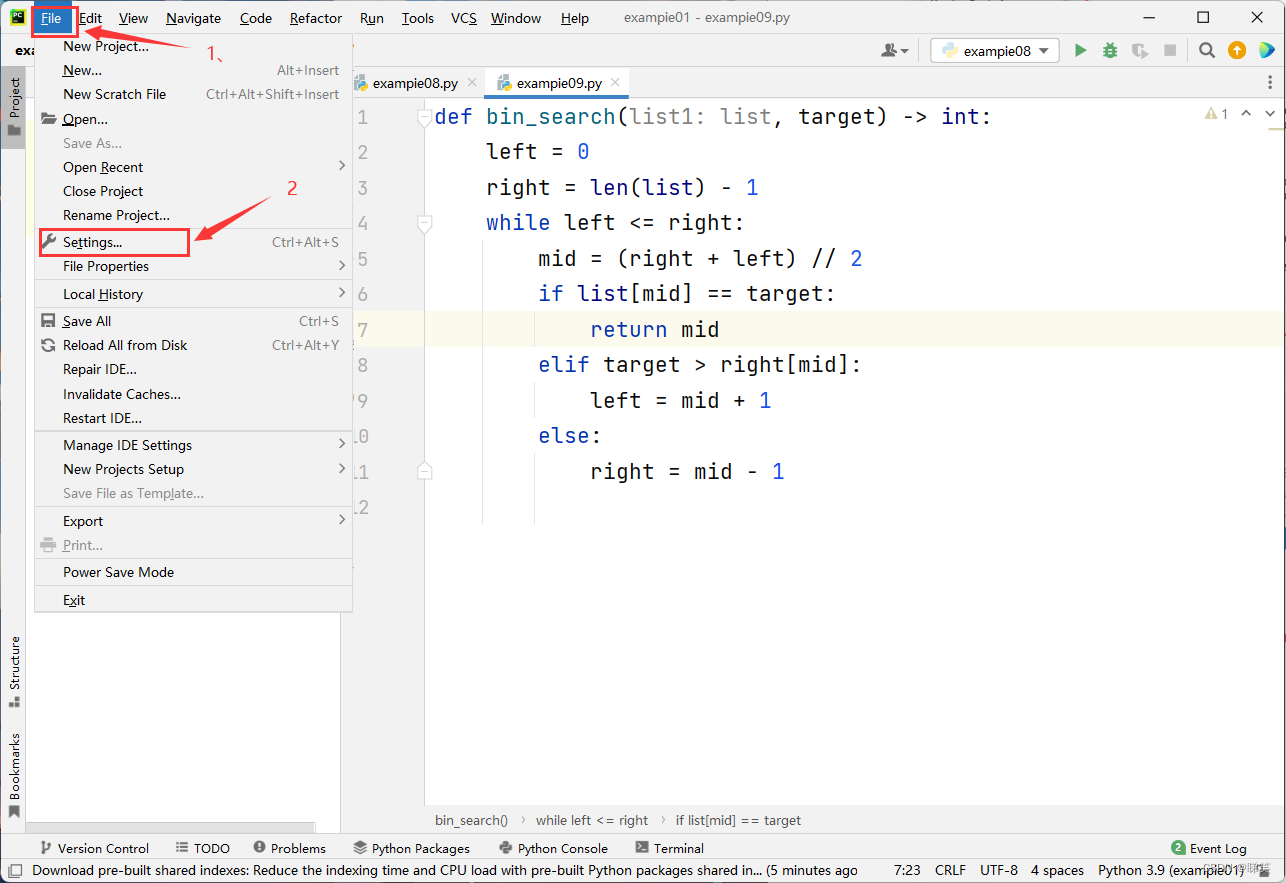Expand the File Properties submenu
Screen dimensions: 1286x883
[193, 266]
